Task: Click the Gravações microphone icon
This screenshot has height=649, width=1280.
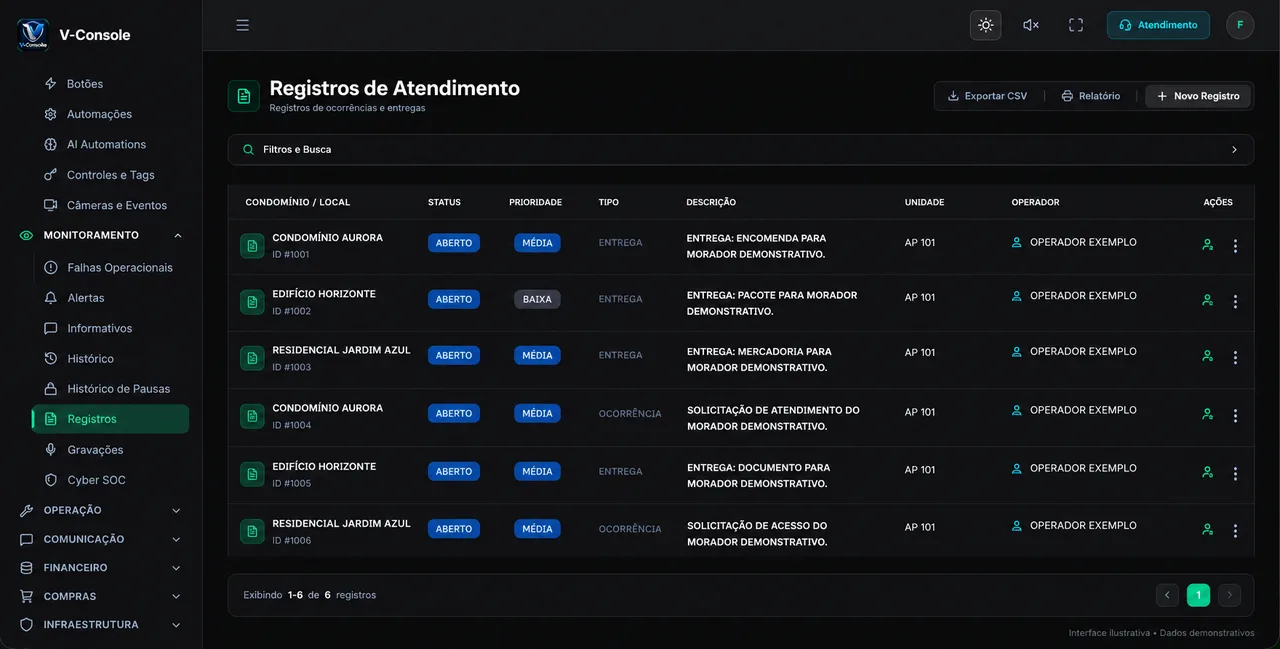Action: (51, 450)
